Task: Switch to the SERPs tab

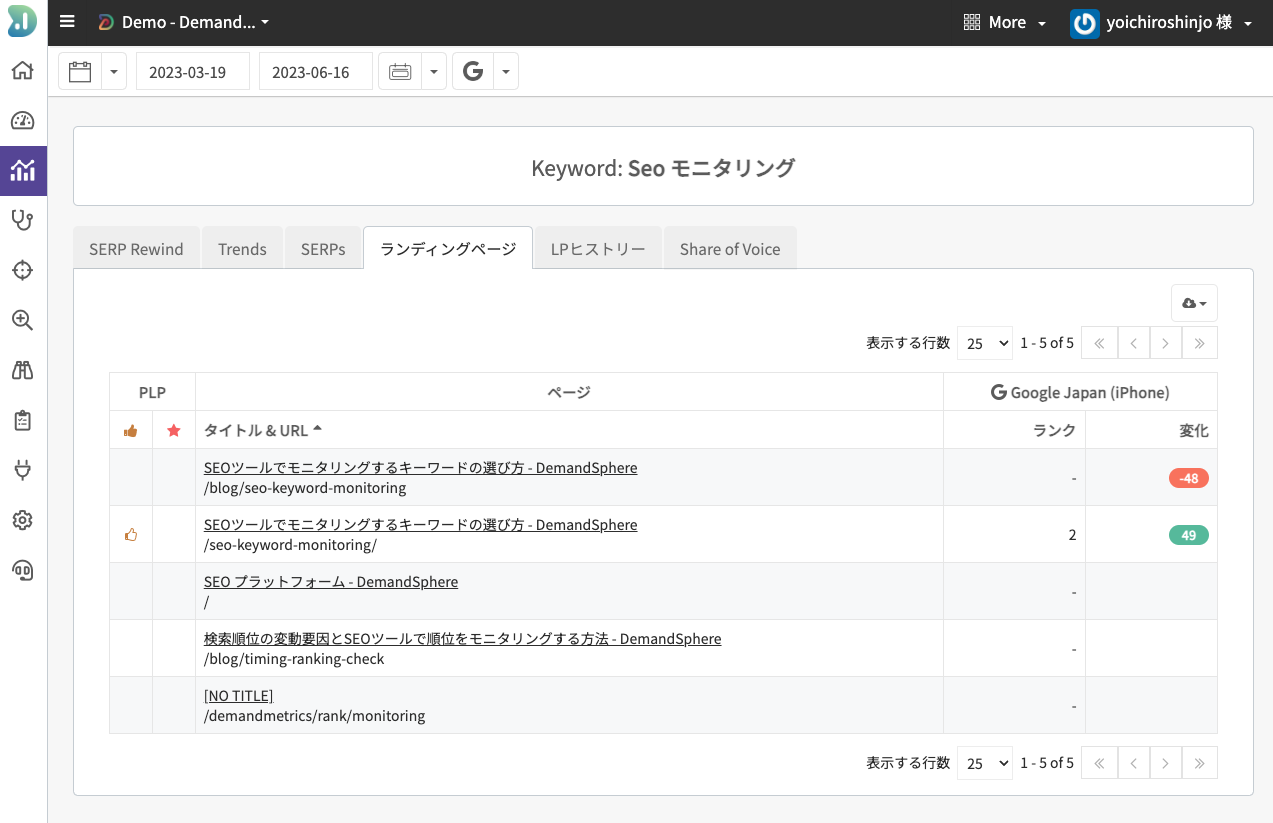Action: [x=323, y=249]
